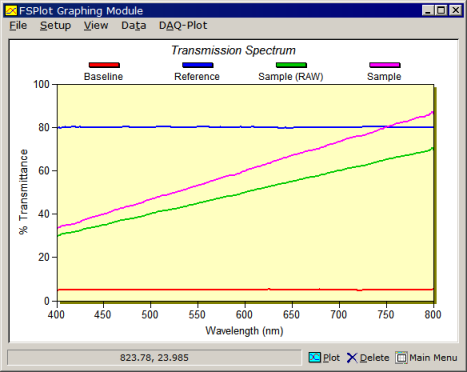The height and width of the screenshot is (372, 467).
Task: Click the Delete X icon
Action: tap(352, 358)
